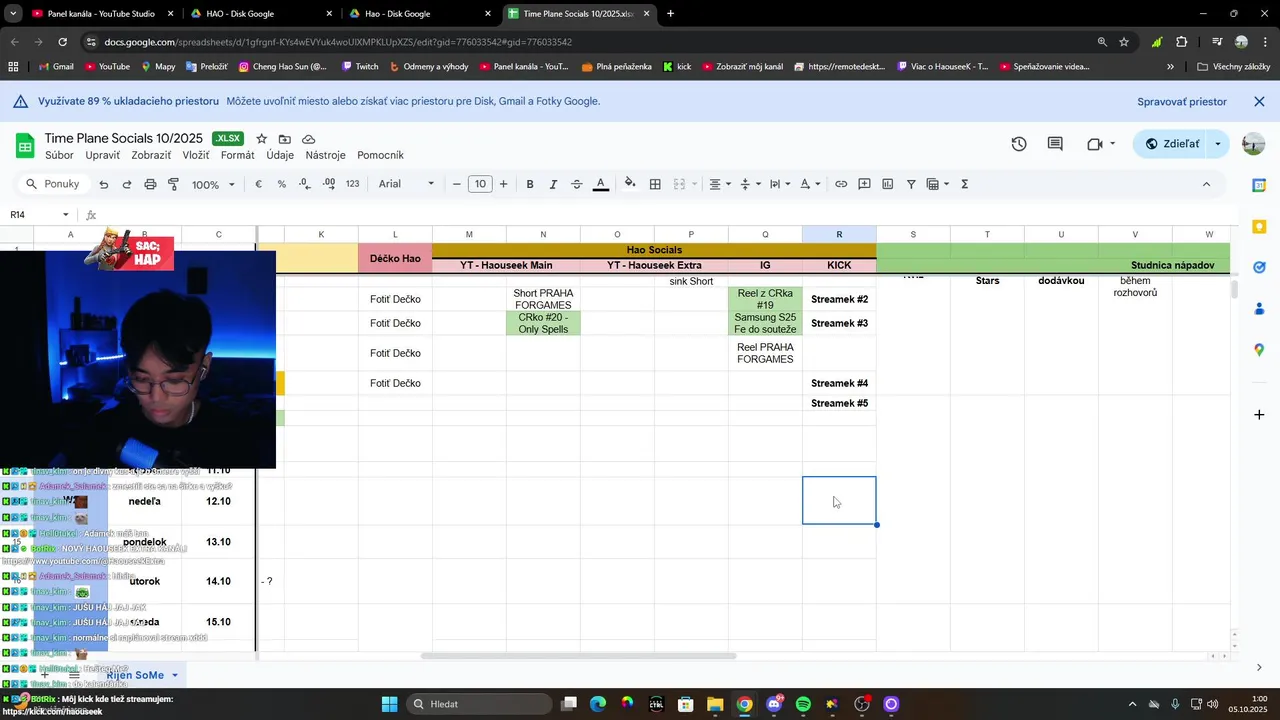
Task: Toggle strikethrough formatting
Action: pos(577,184)
